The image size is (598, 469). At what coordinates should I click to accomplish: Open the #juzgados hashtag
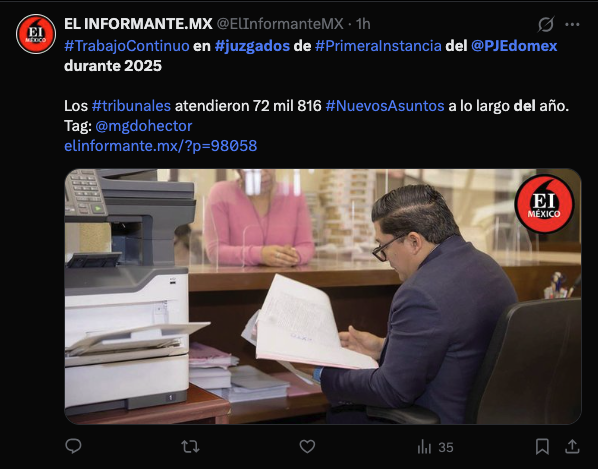252,46
